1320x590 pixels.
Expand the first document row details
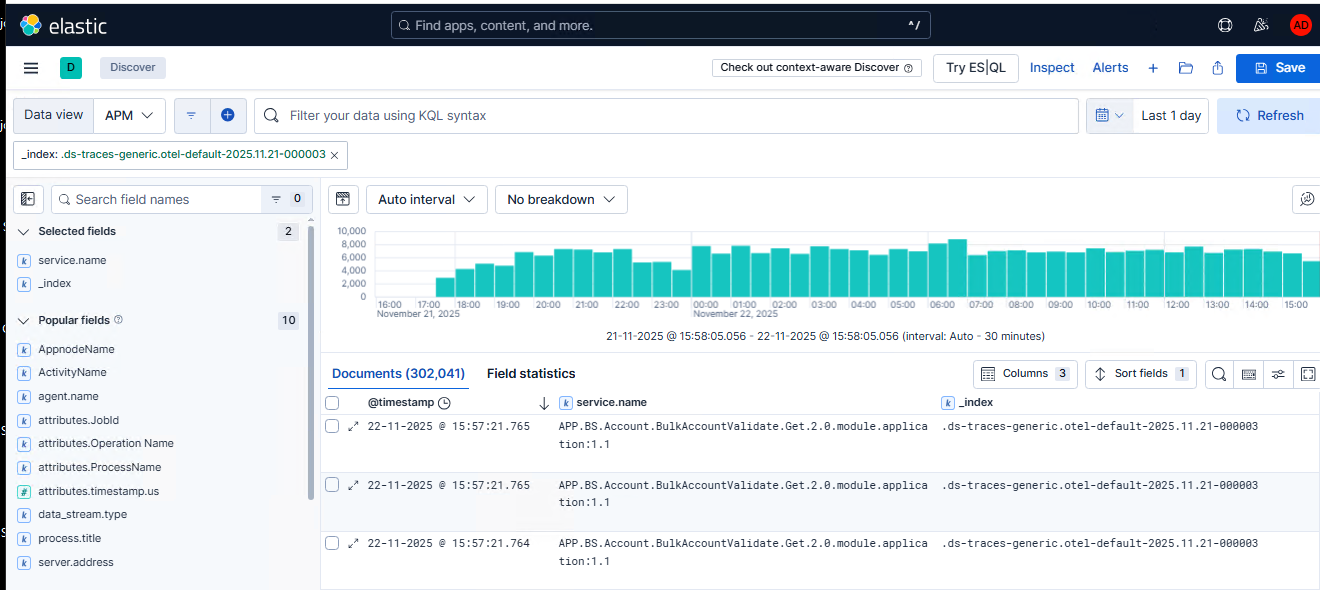[353, 427]
